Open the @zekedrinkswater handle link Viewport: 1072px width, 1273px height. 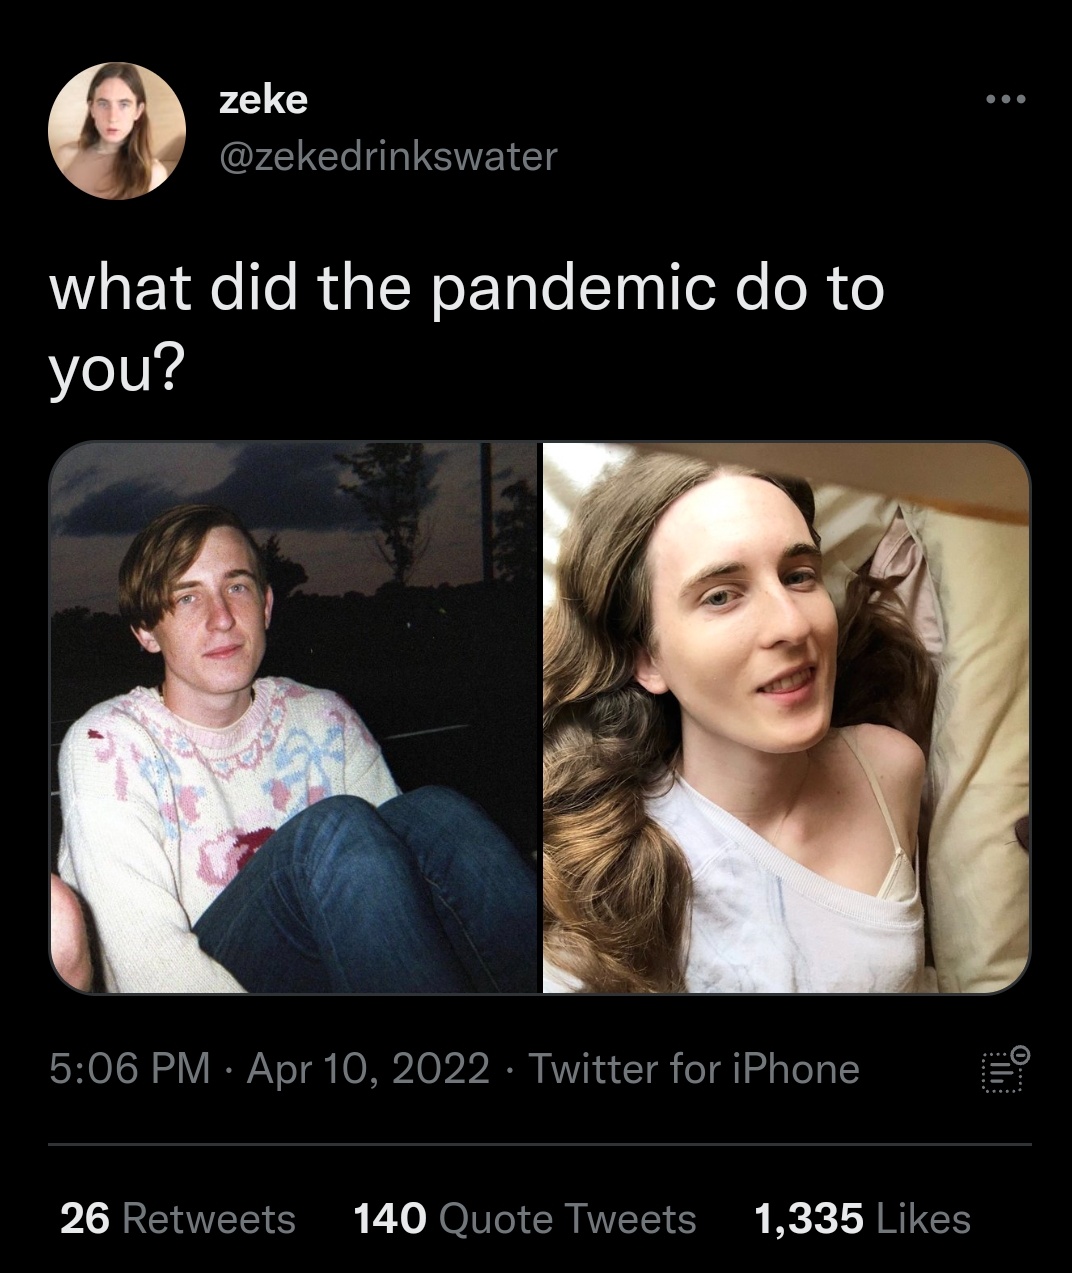pos(387,155)
